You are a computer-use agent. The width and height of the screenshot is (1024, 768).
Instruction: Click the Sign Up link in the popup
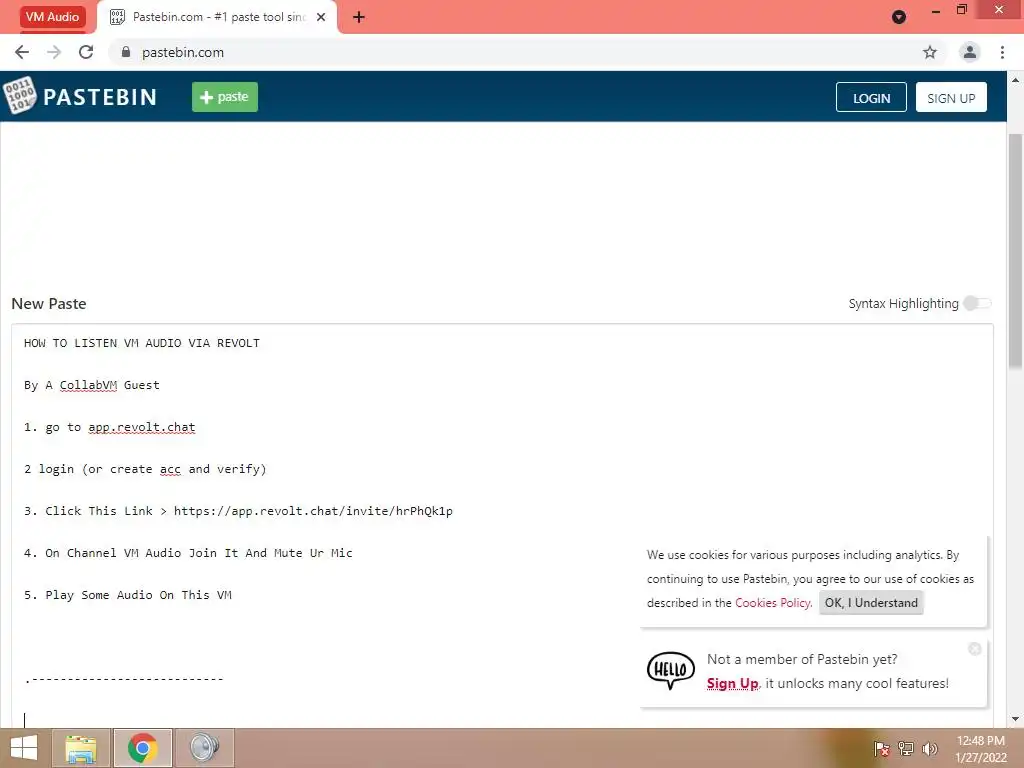(x=732, y=683)
